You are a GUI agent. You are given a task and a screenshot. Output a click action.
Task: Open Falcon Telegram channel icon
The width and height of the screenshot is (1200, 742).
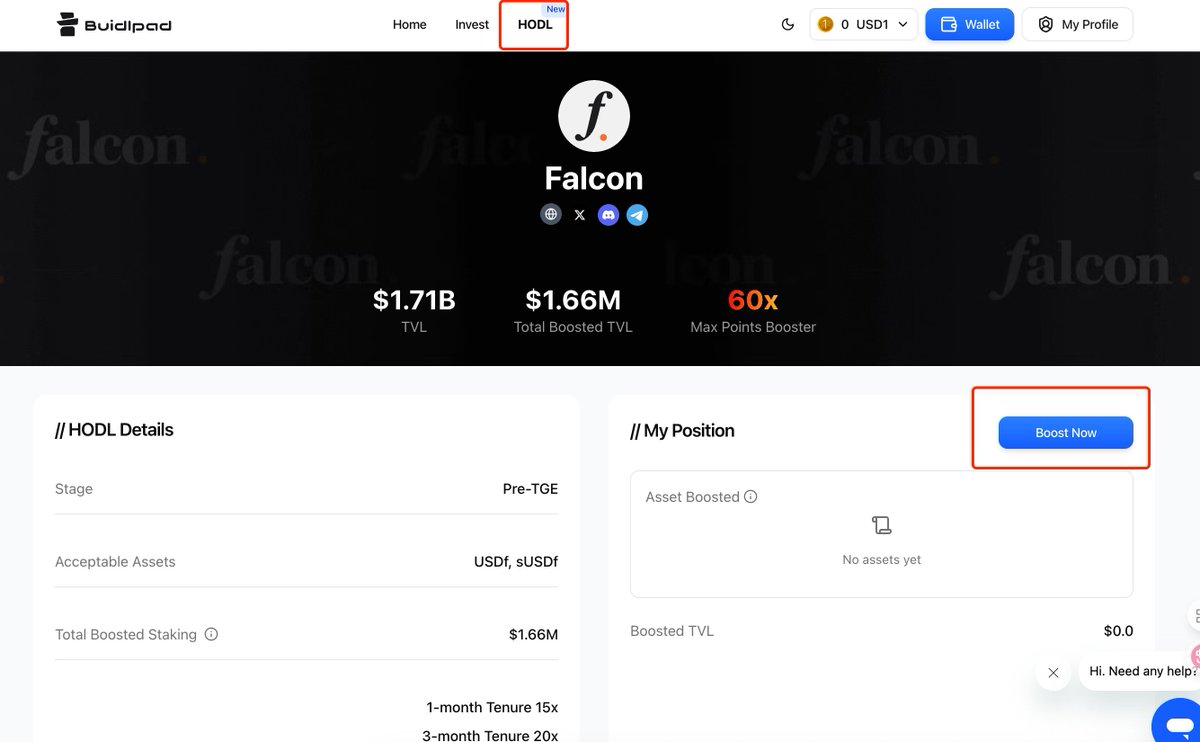click(637, 214)
